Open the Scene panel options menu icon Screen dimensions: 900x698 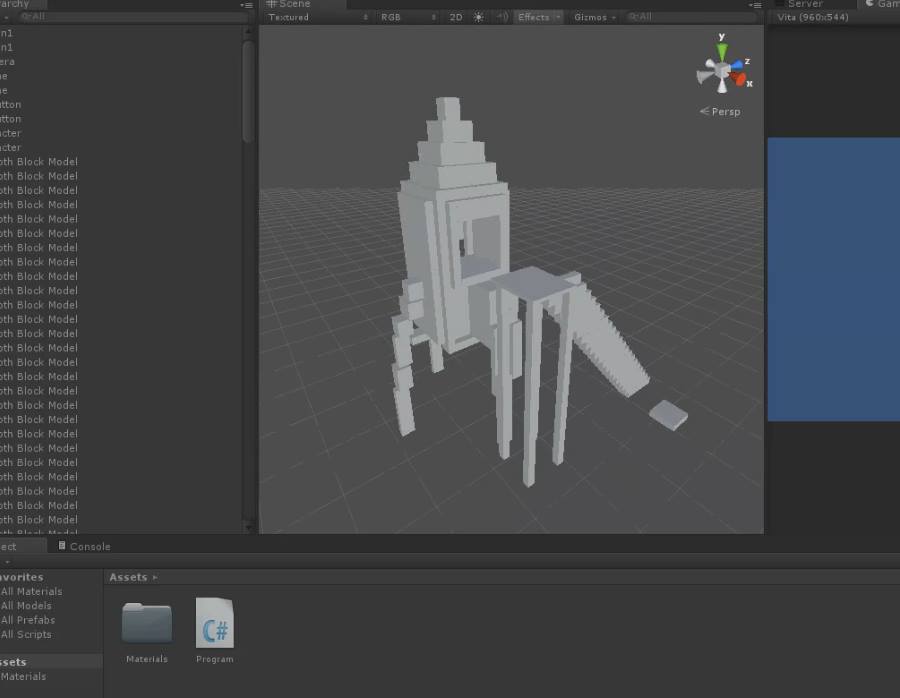[x=755, y=5]
